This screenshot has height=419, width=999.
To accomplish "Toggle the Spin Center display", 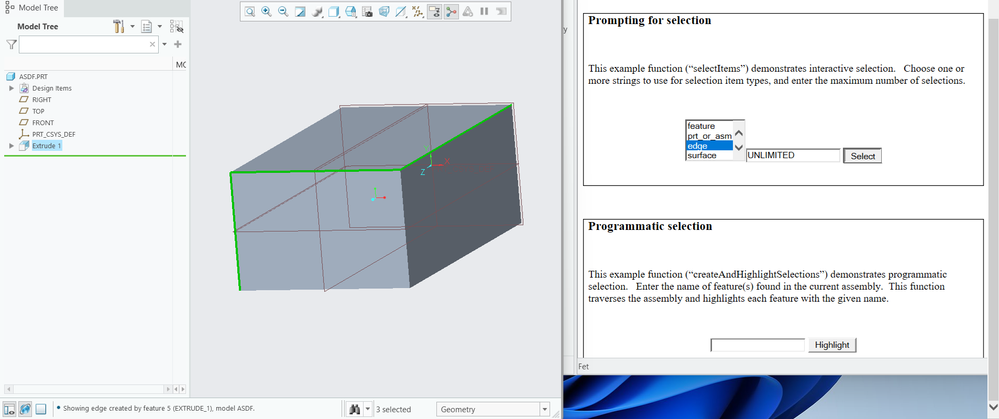I will 452,12.
